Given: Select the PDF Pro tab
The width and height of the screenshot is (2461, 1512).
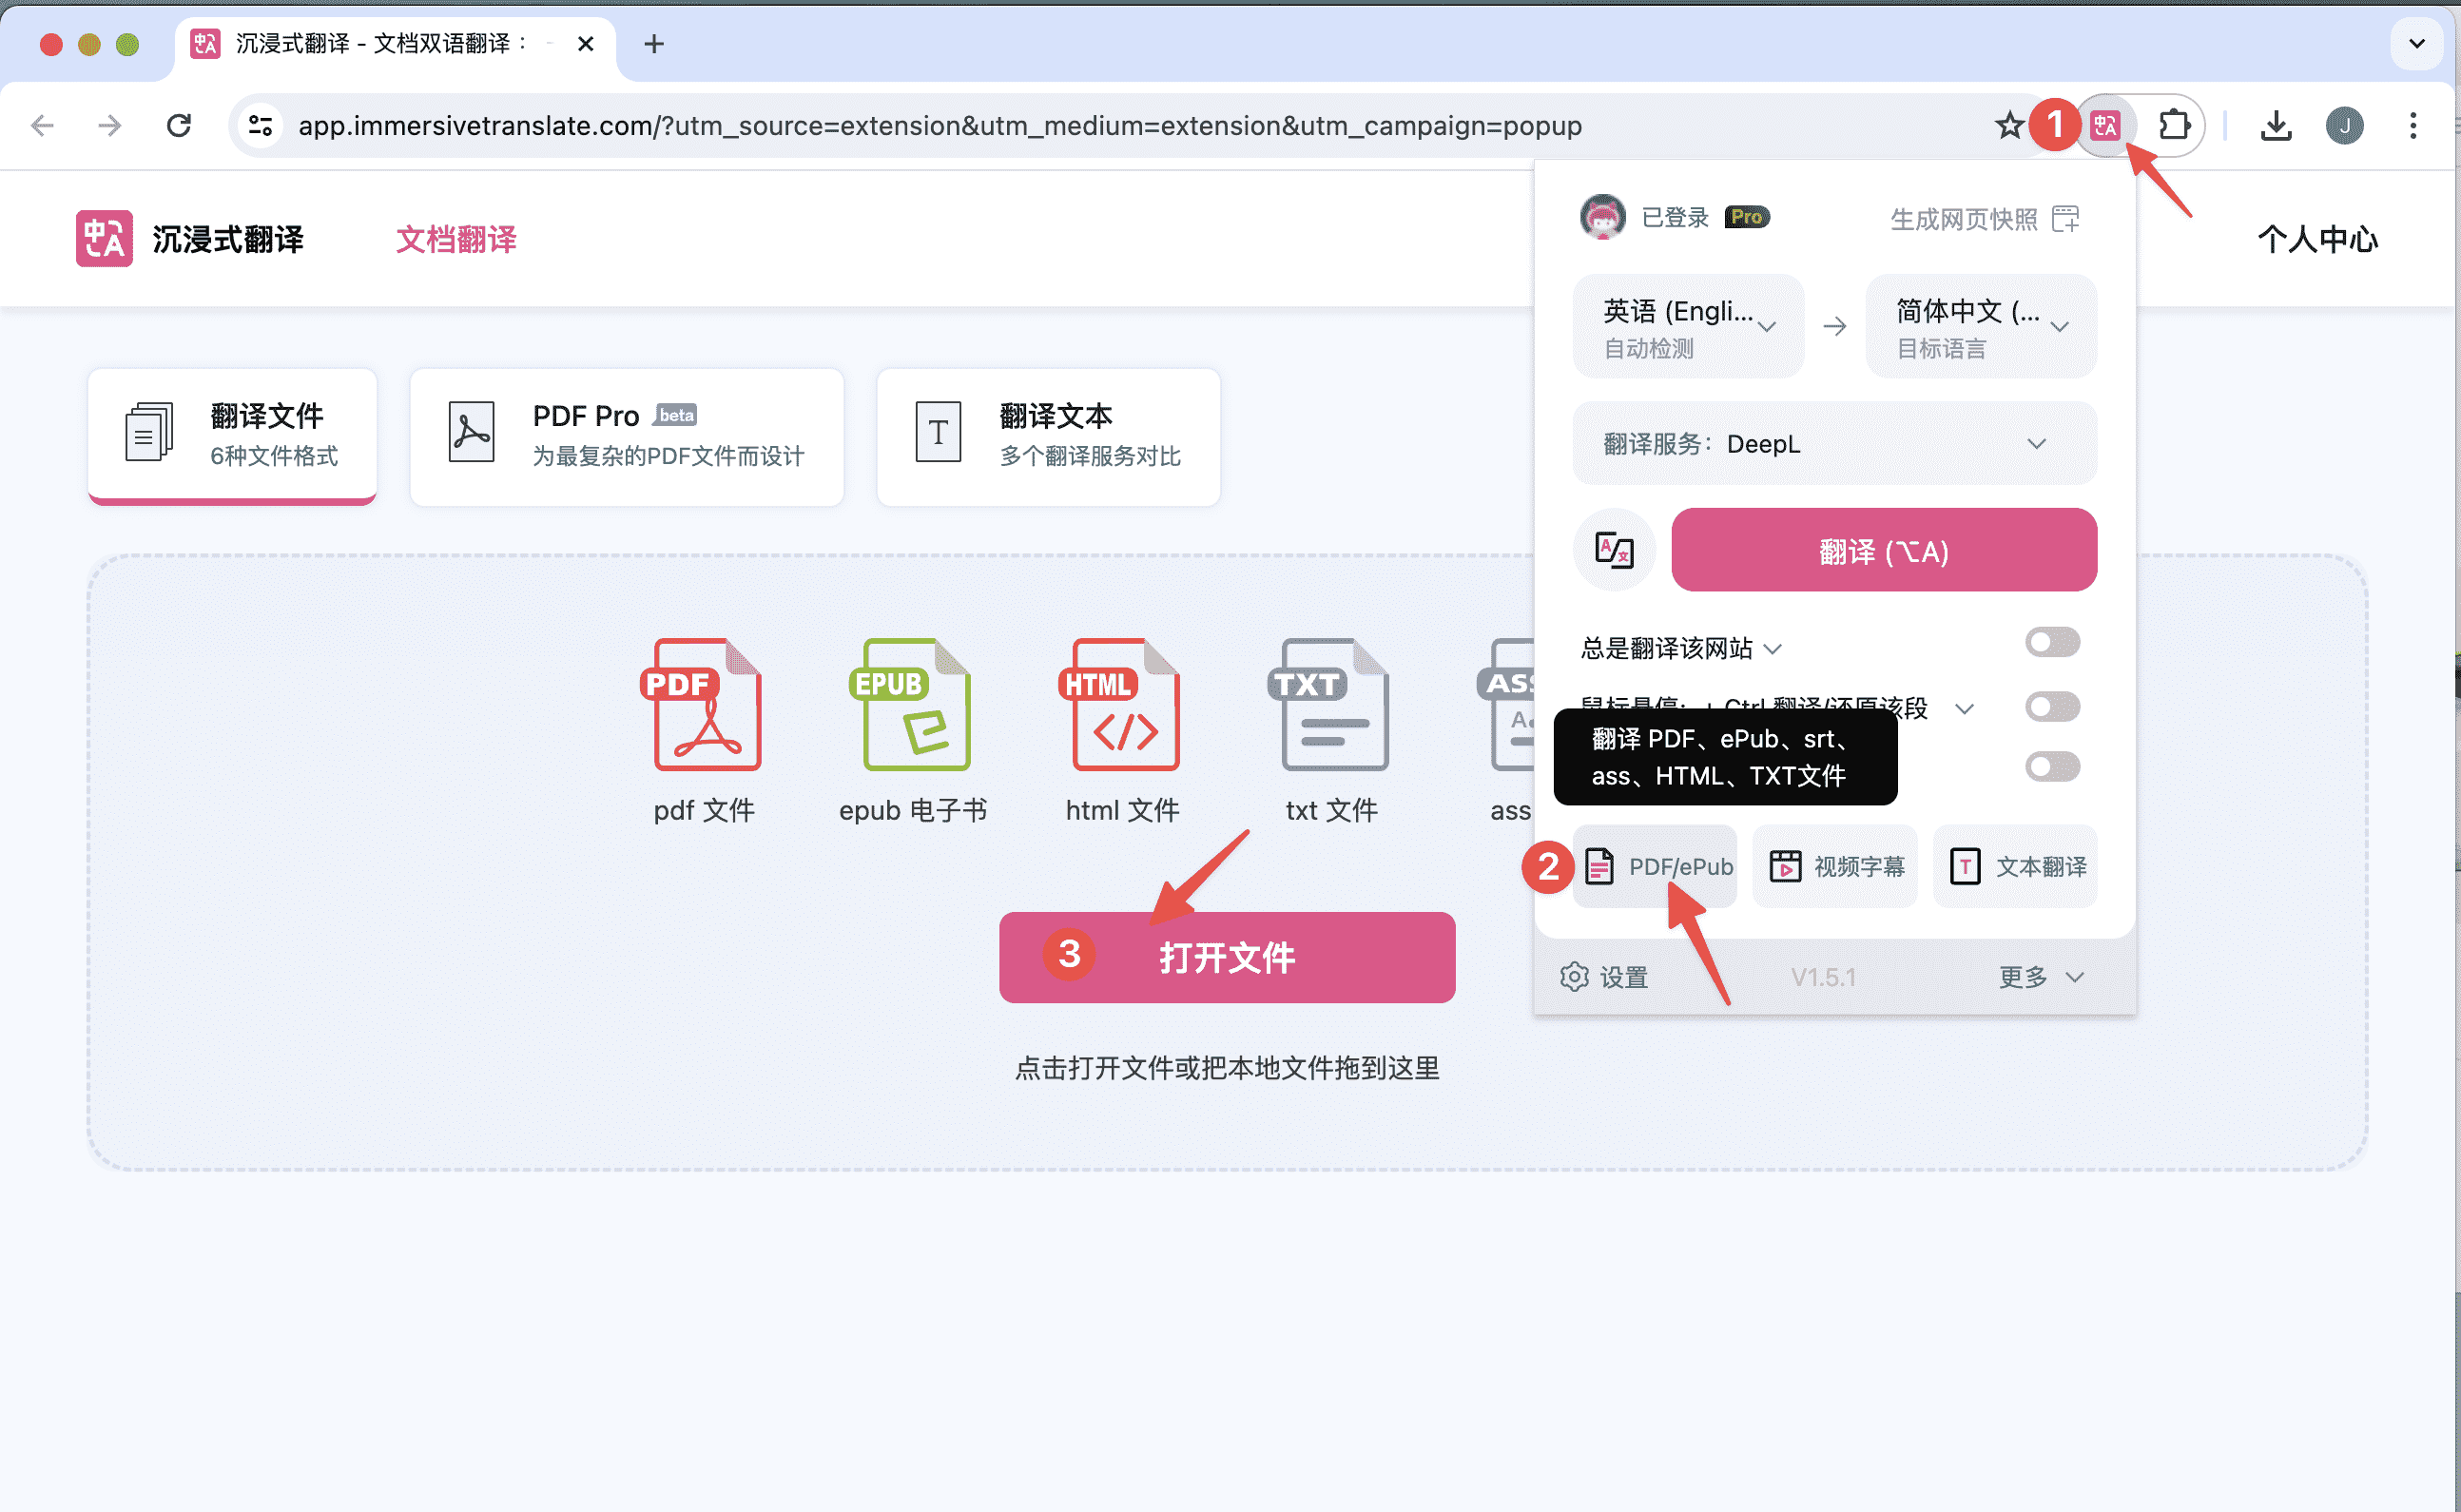Looking at the screenshot, I should pyautogui.click(x=627, y=436).
